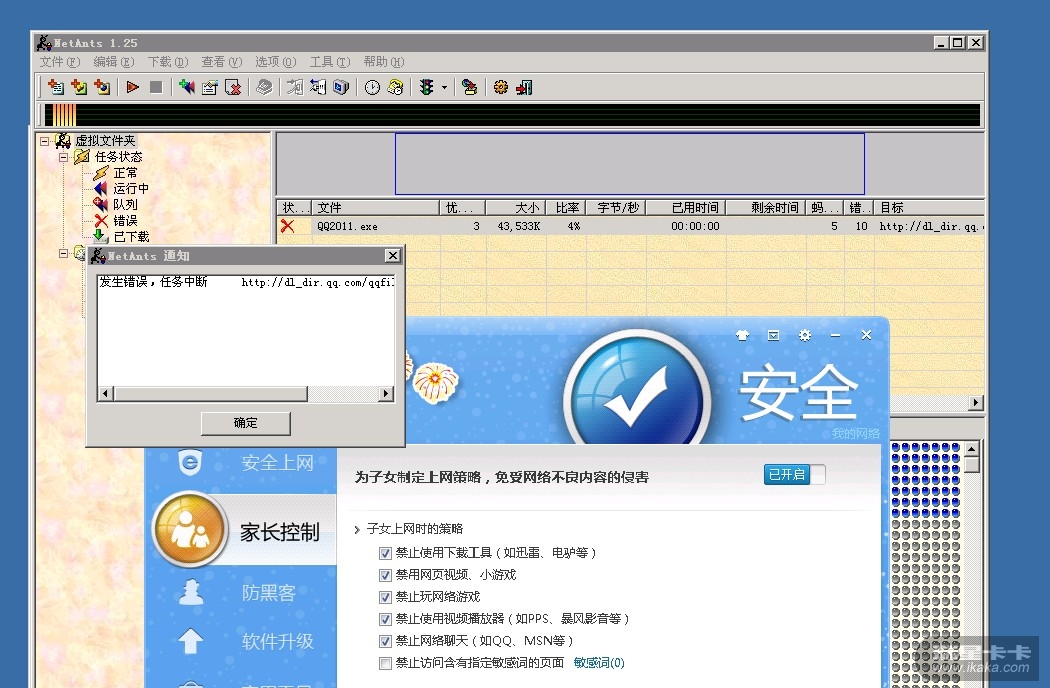Toggle the 已开启 parental control switch
Screen dimensions: 1050x688
coord(794,474)
